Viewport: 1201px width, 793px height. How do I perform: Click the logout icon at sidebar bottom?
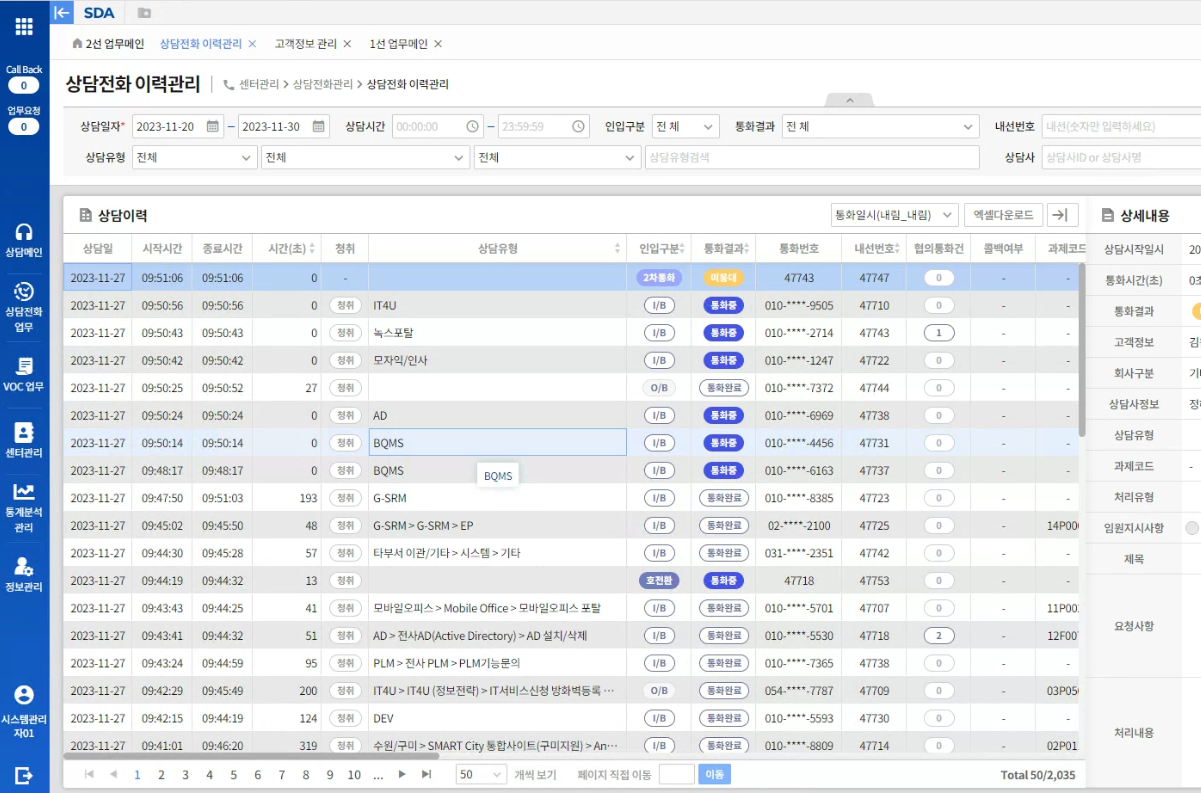(24, 774)
